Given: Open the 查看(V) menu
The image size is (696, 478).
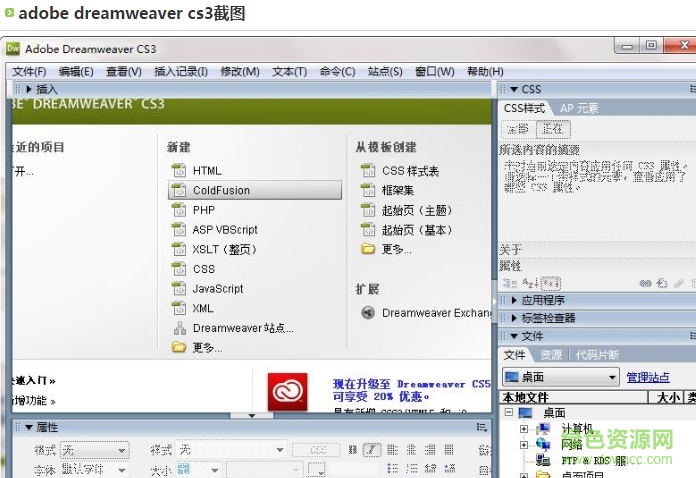Looking at the screenshot, I should pos(123,71).
